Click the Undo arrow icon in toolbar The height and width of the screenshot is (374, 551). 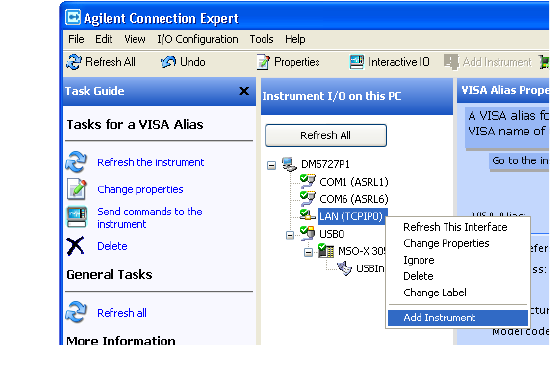(168, 62)
